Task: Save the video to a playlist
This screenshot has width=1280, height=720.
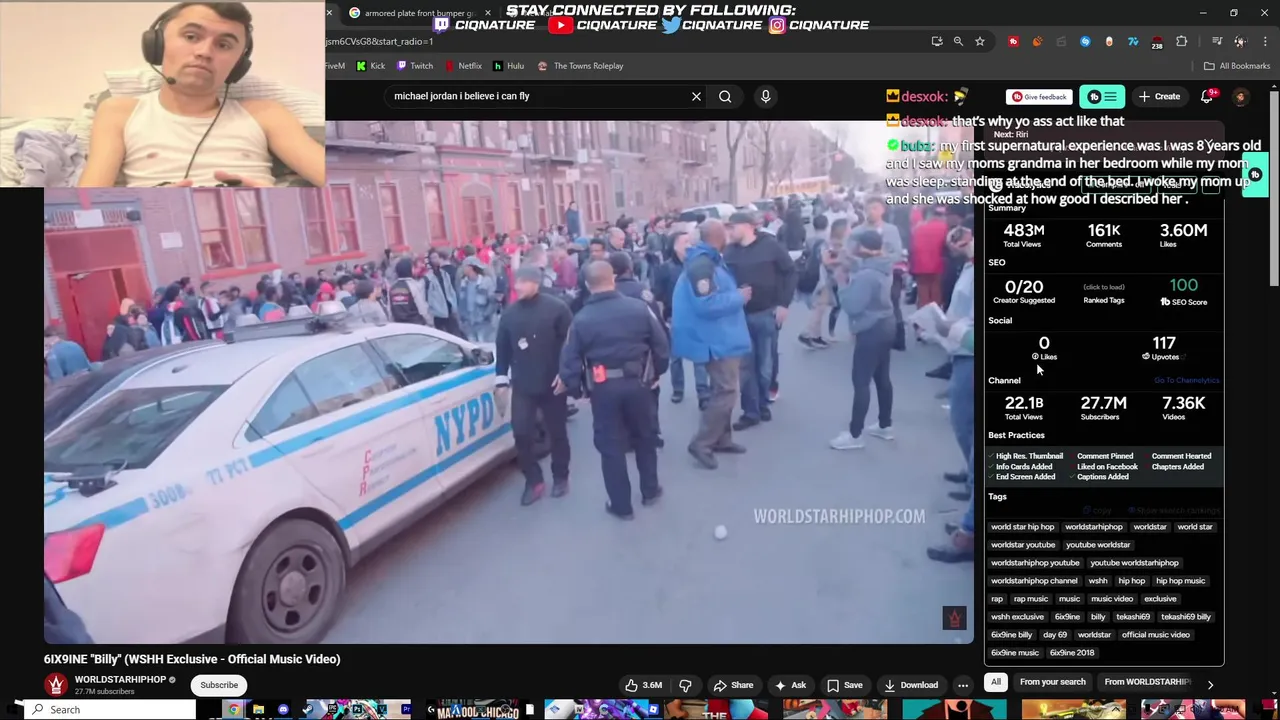Action: click(845, 685)
